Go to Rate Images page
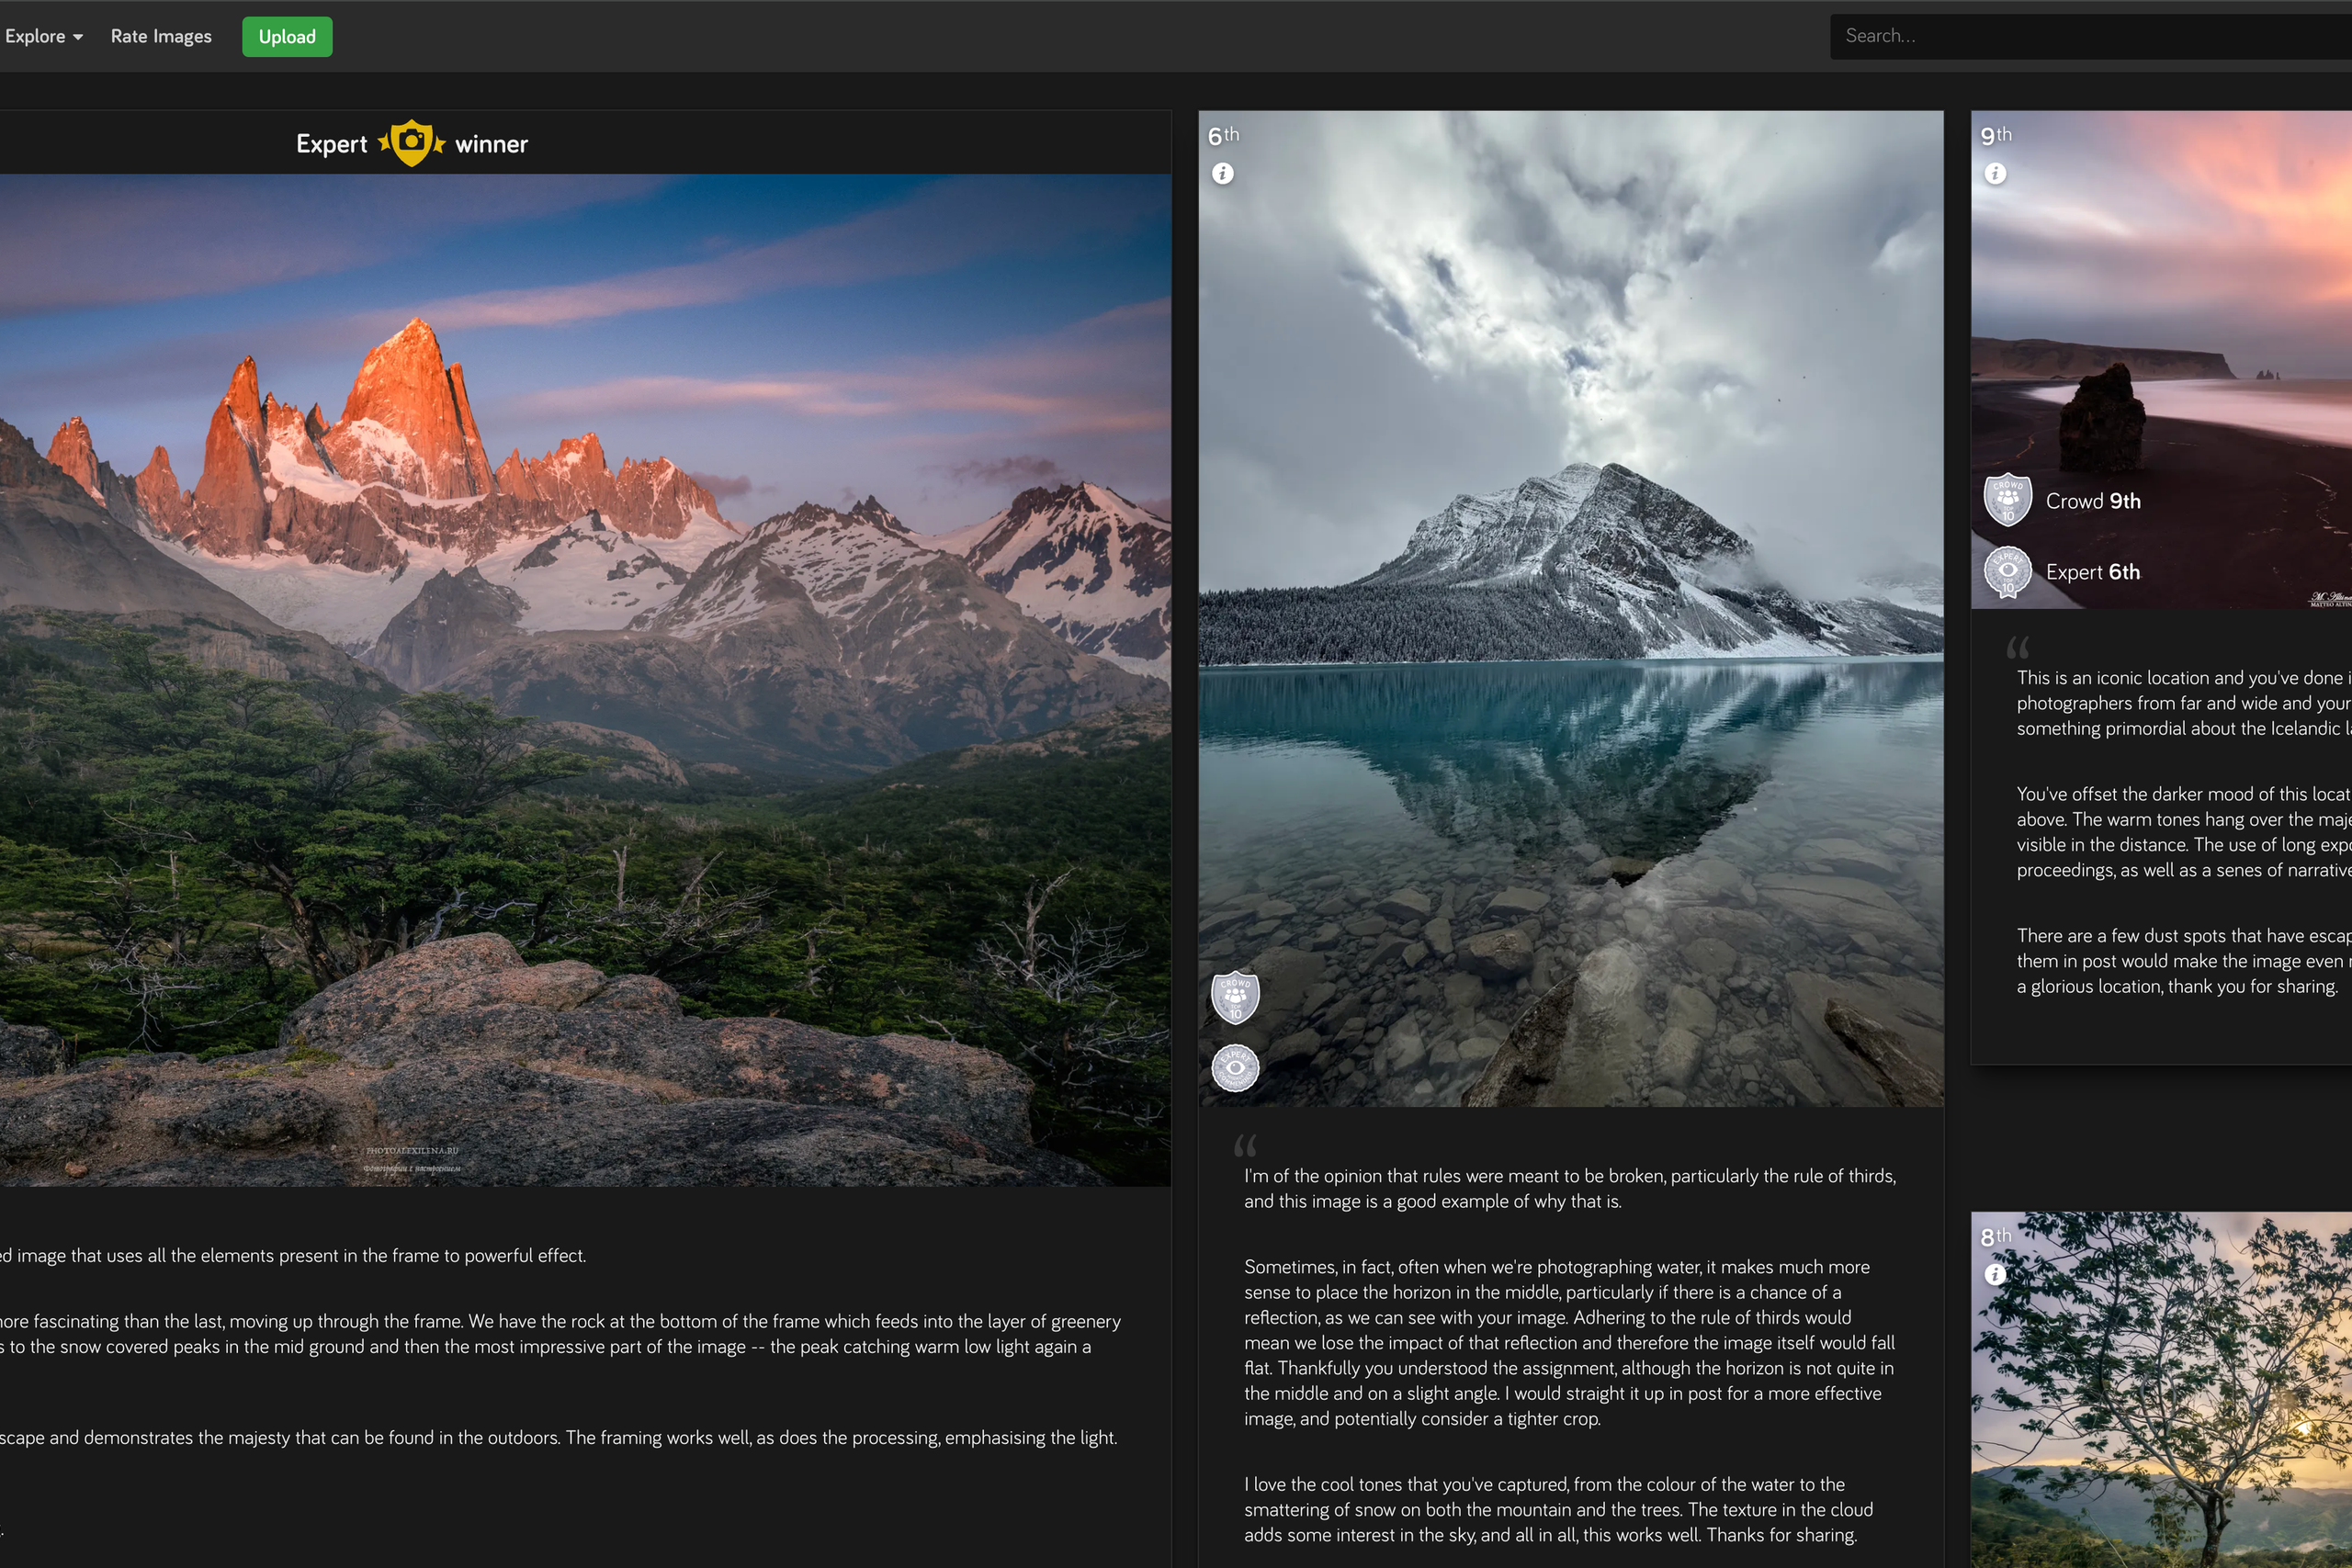 [161, 36]
